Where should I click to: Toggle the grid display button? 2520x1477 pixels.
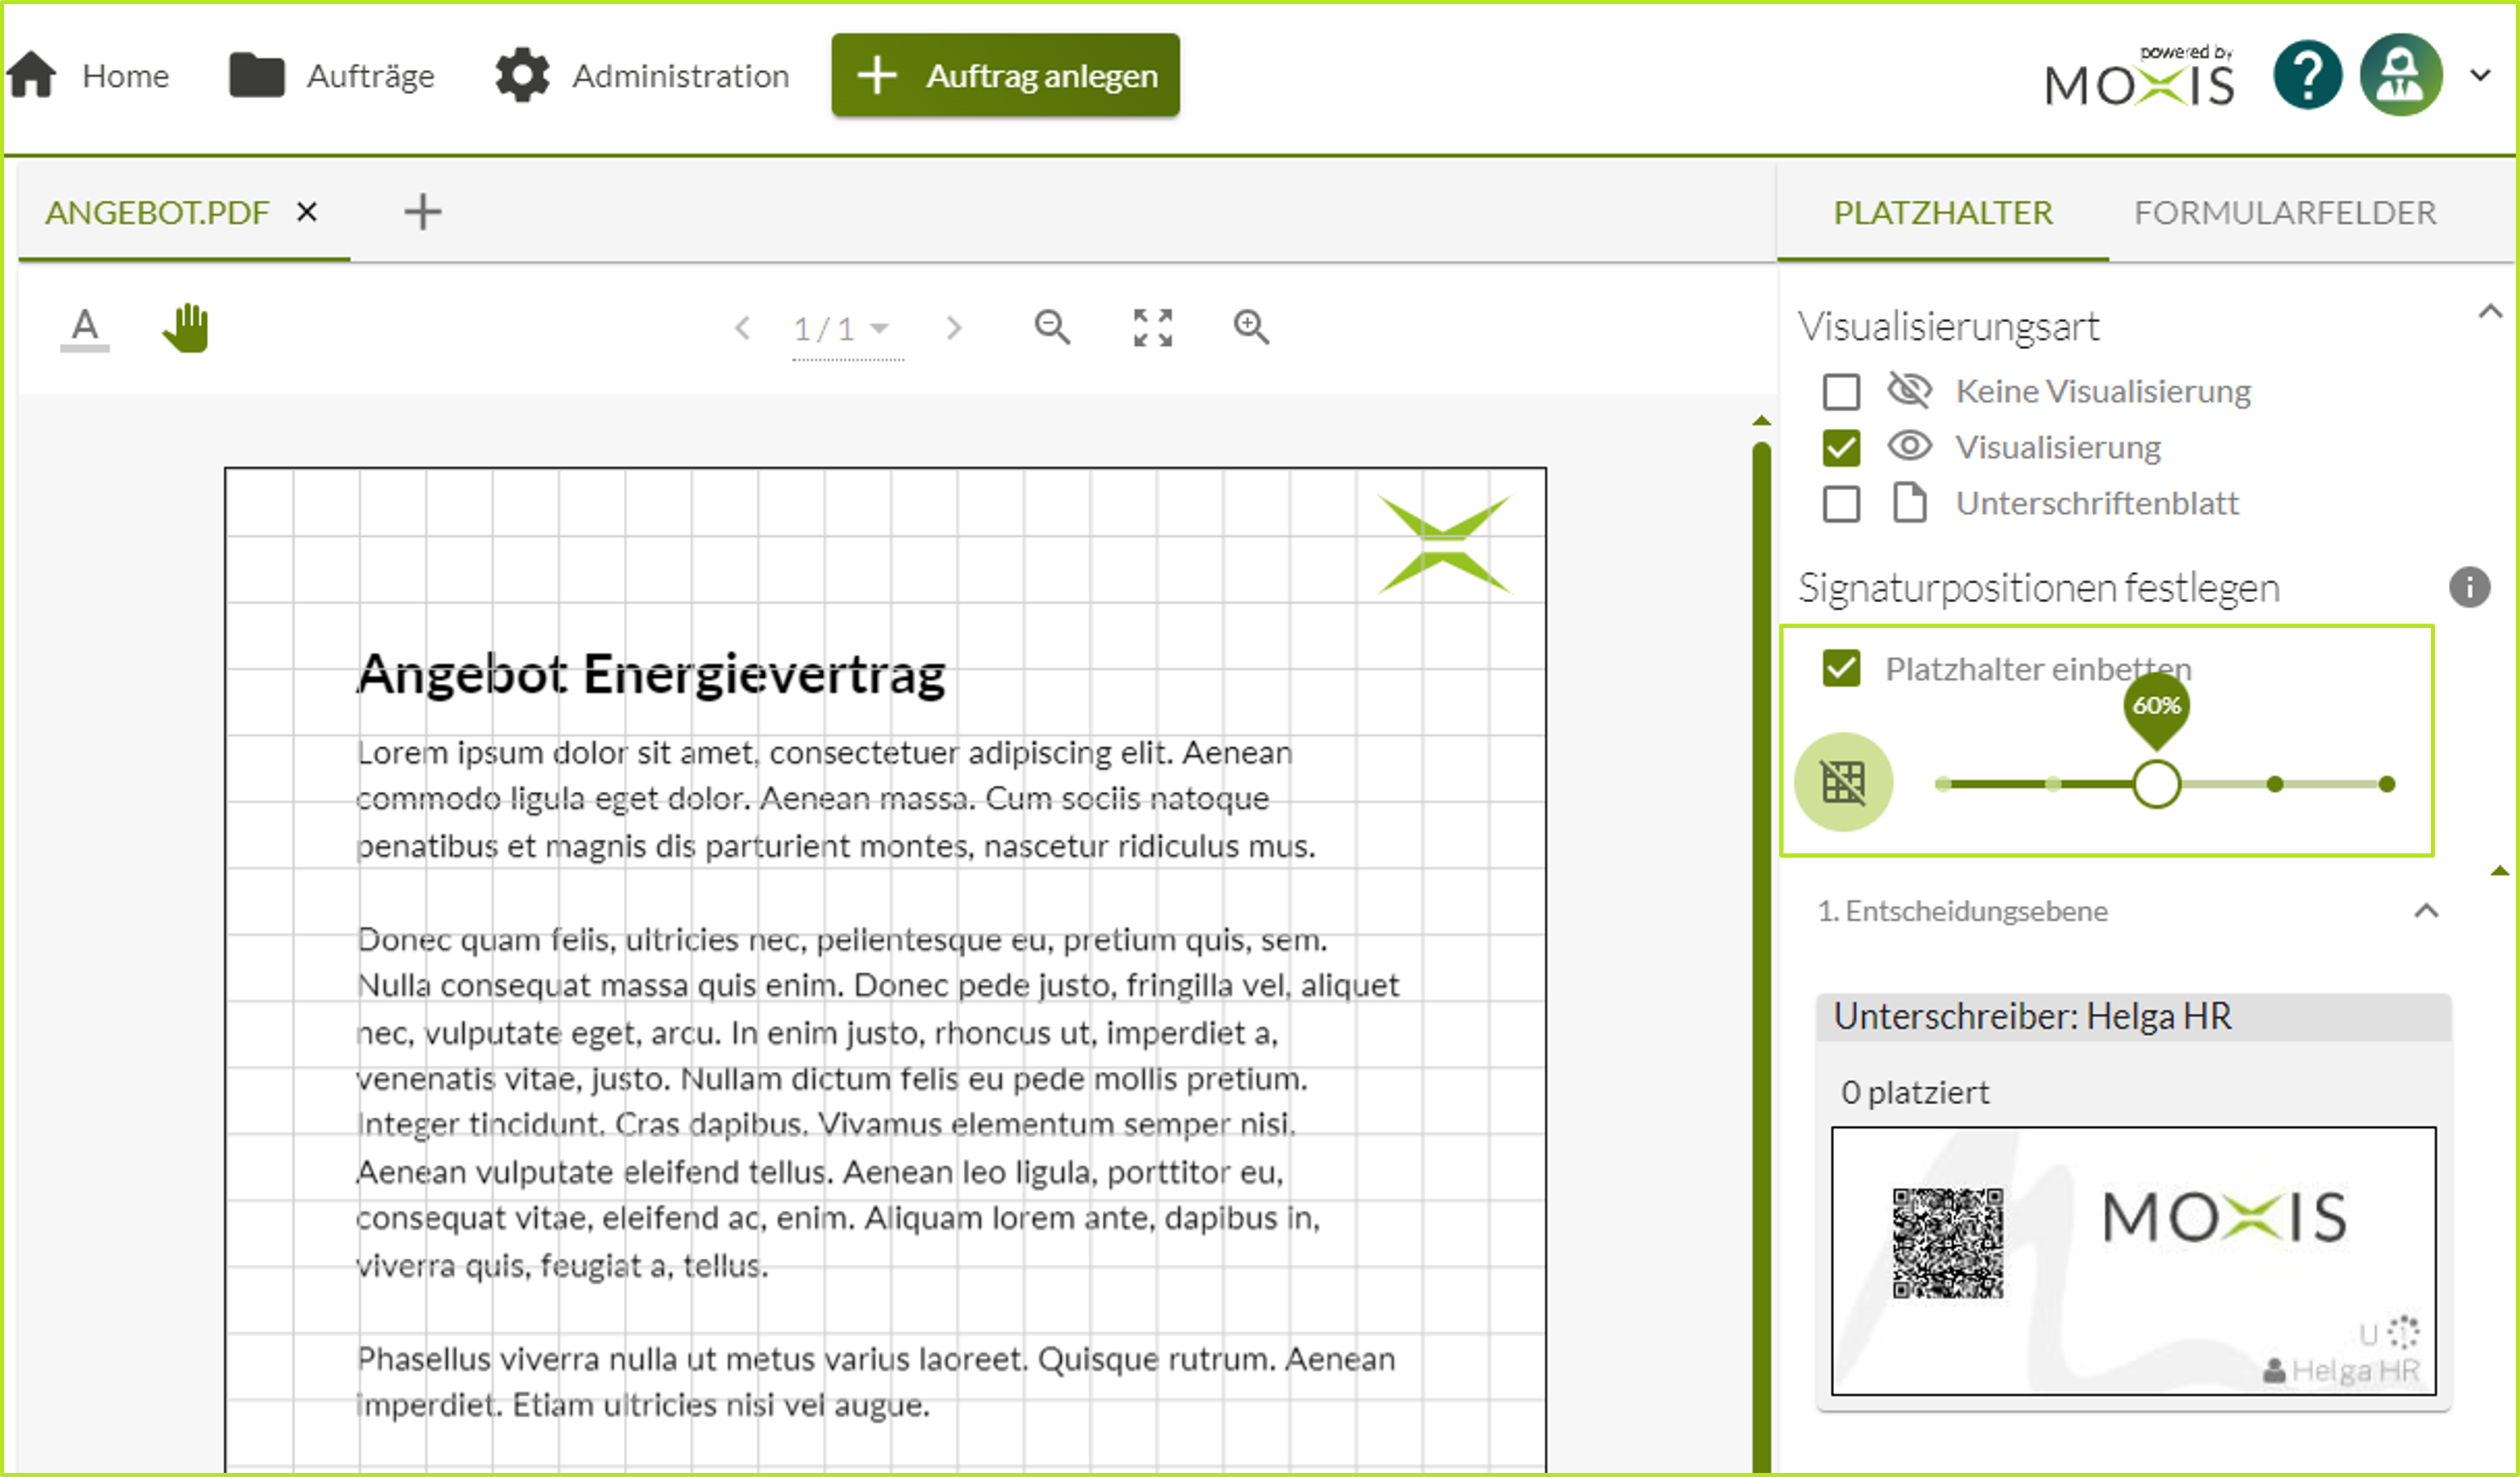1843,782
